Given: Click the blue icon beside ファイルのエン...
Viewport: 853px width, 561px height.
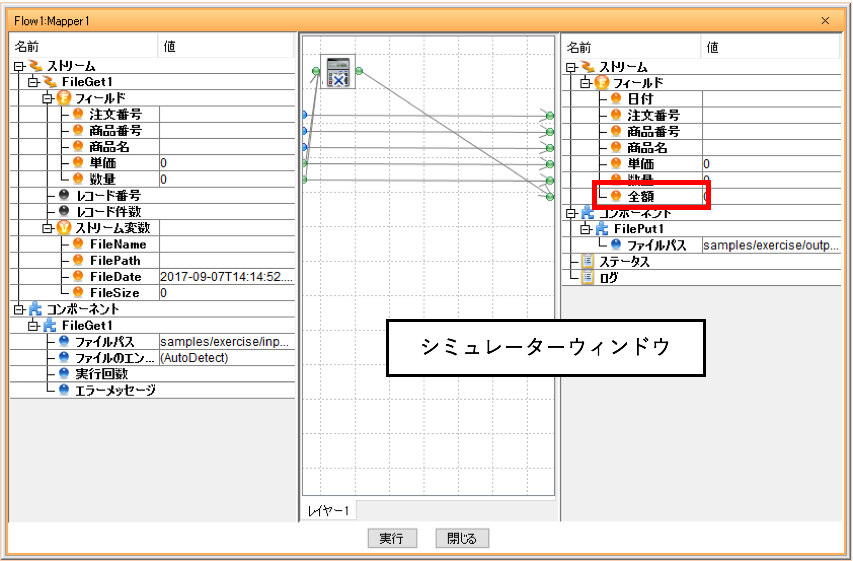Looking at the screenshot, I should click(64, 357).
